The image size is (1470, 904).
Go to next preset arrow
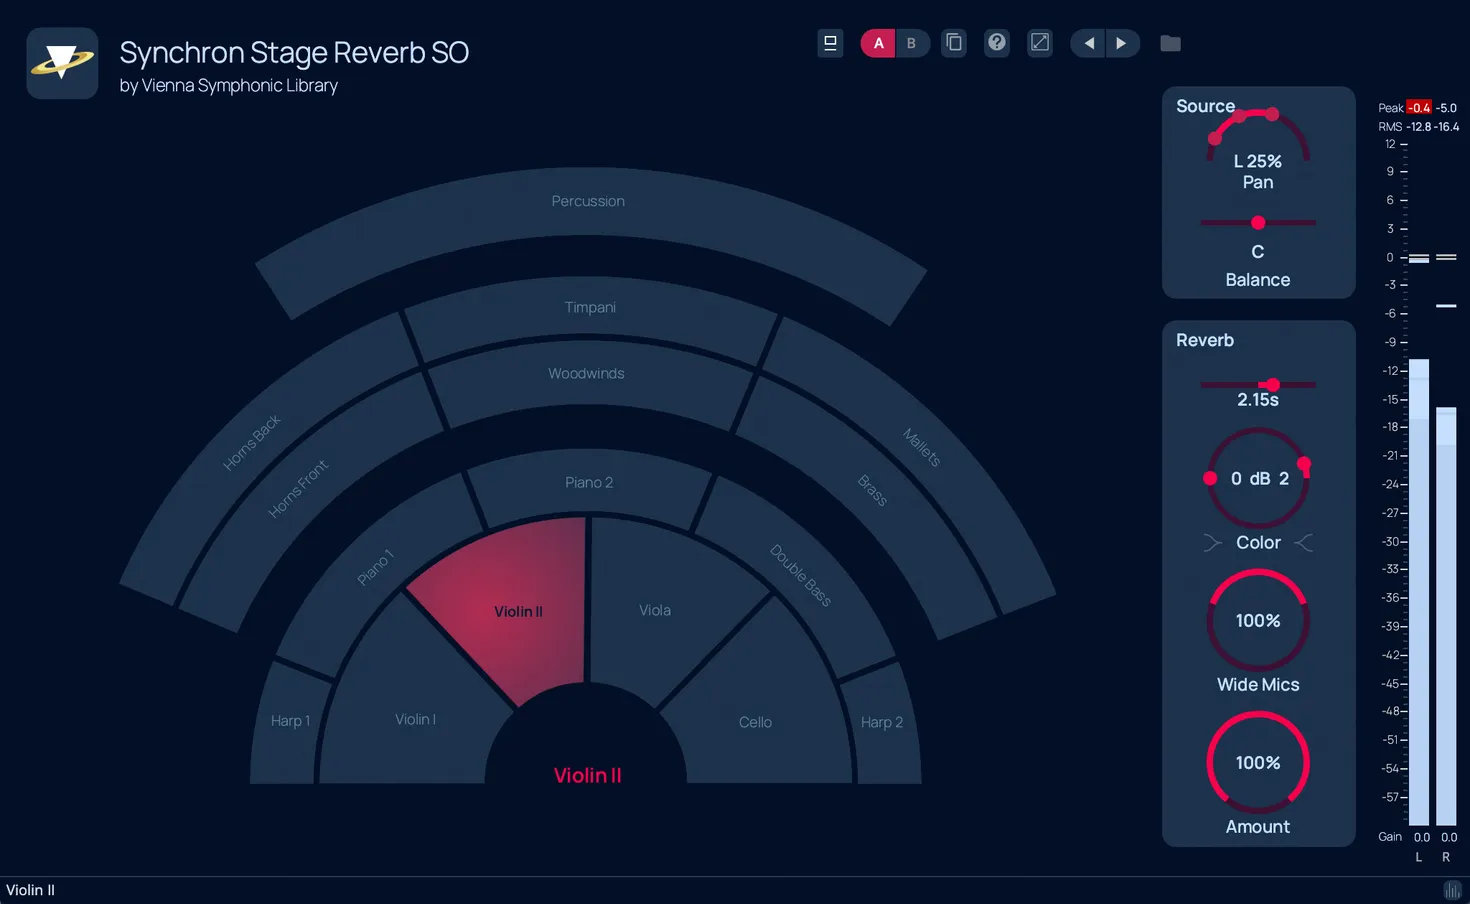click(1122, 43)
